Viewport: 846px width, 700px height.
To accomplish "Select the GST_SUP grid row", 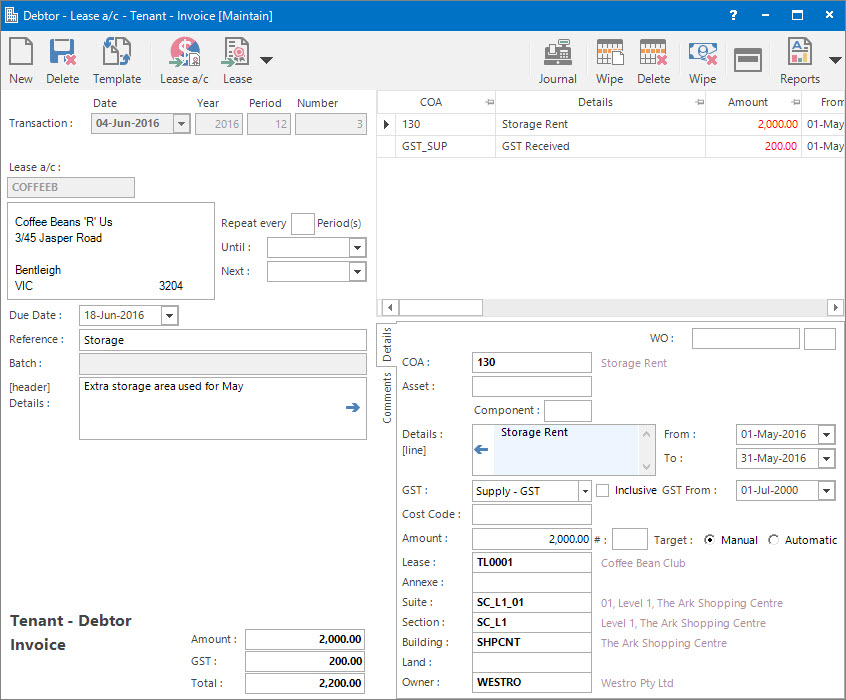I will [x=611, y=146].
